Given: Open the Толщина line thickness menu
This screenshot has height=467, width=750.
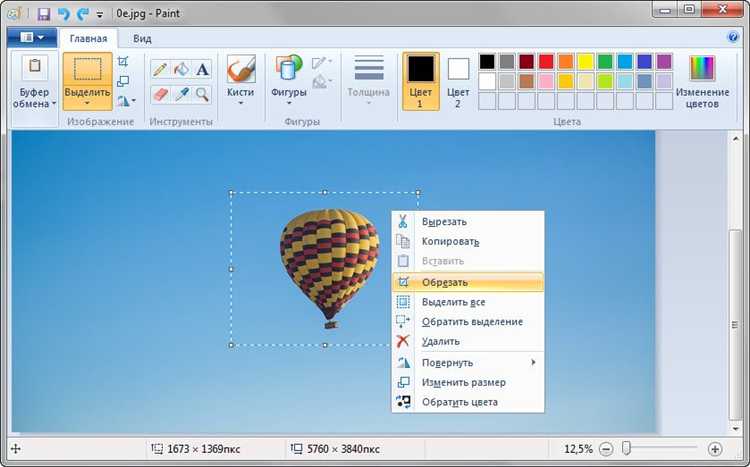Looking at the screenshot, I should tap(368, 80).
